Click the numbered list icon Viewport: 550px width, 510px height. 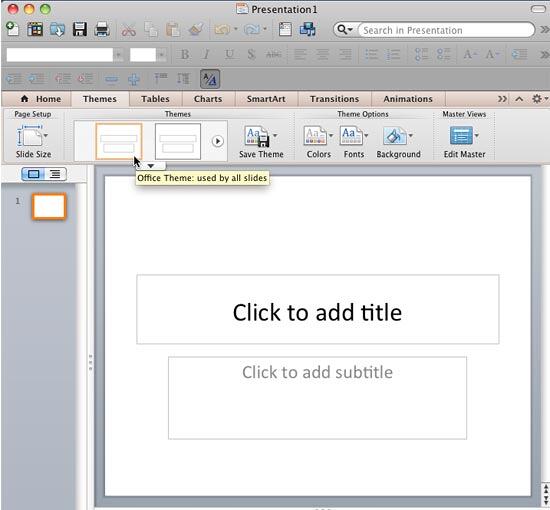(393, 54)
